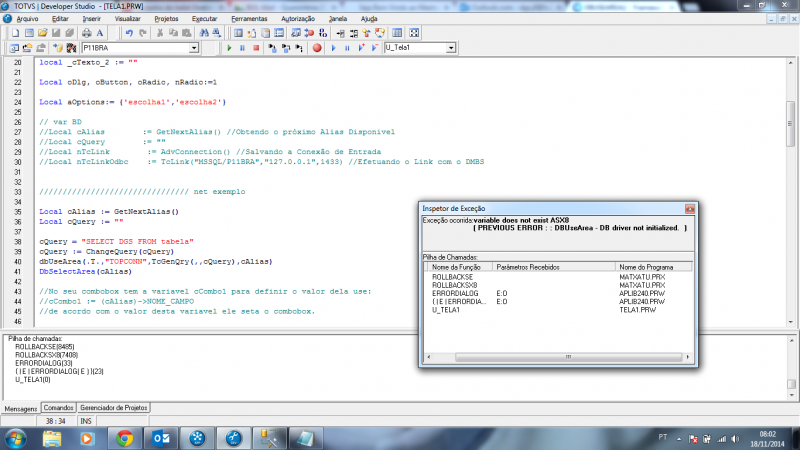The width and height of the screenshot is (800, 450).
Task: Click the blue debug play icon
Action: 334,48
